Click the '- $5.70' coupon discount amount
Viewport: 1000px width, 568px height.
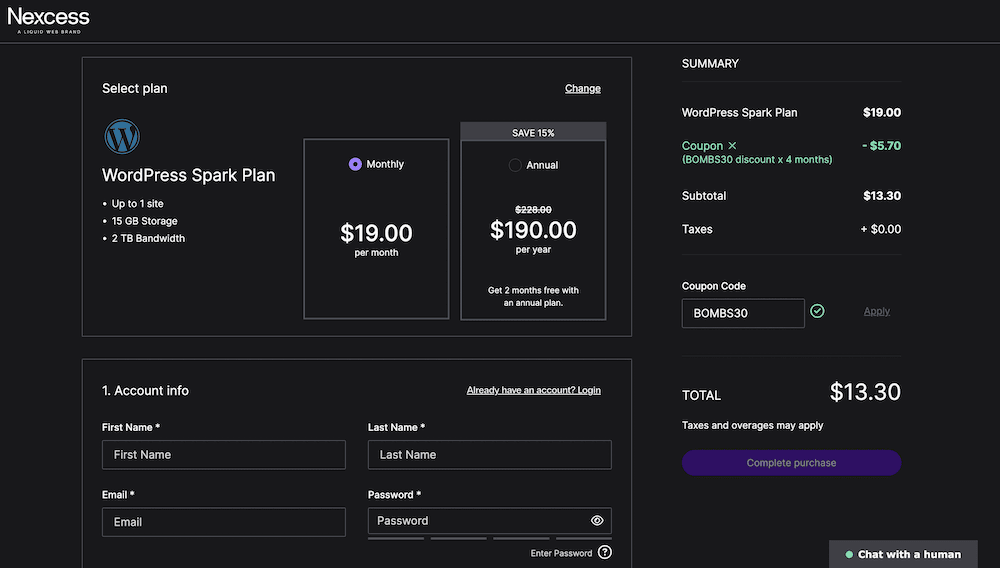[x=881, y=146]
